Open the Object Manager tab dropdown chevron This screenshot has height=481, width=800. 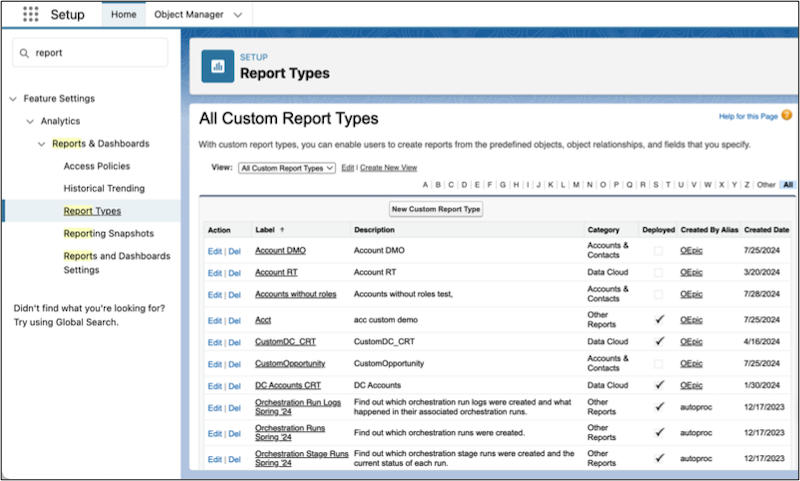click(237, 15)
